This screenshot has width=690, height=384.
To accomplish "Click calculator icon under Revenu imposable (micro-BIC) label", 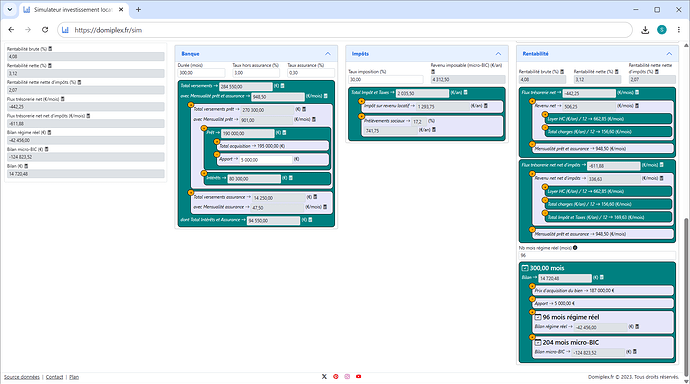I will [x=433, y=71].
